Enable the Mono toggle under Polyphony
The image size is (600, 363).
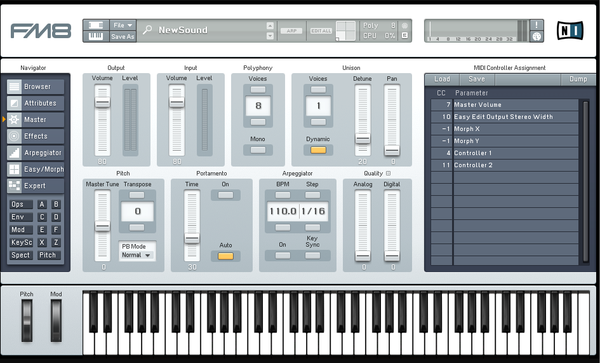pyautogui.click(x=258, y=150)
